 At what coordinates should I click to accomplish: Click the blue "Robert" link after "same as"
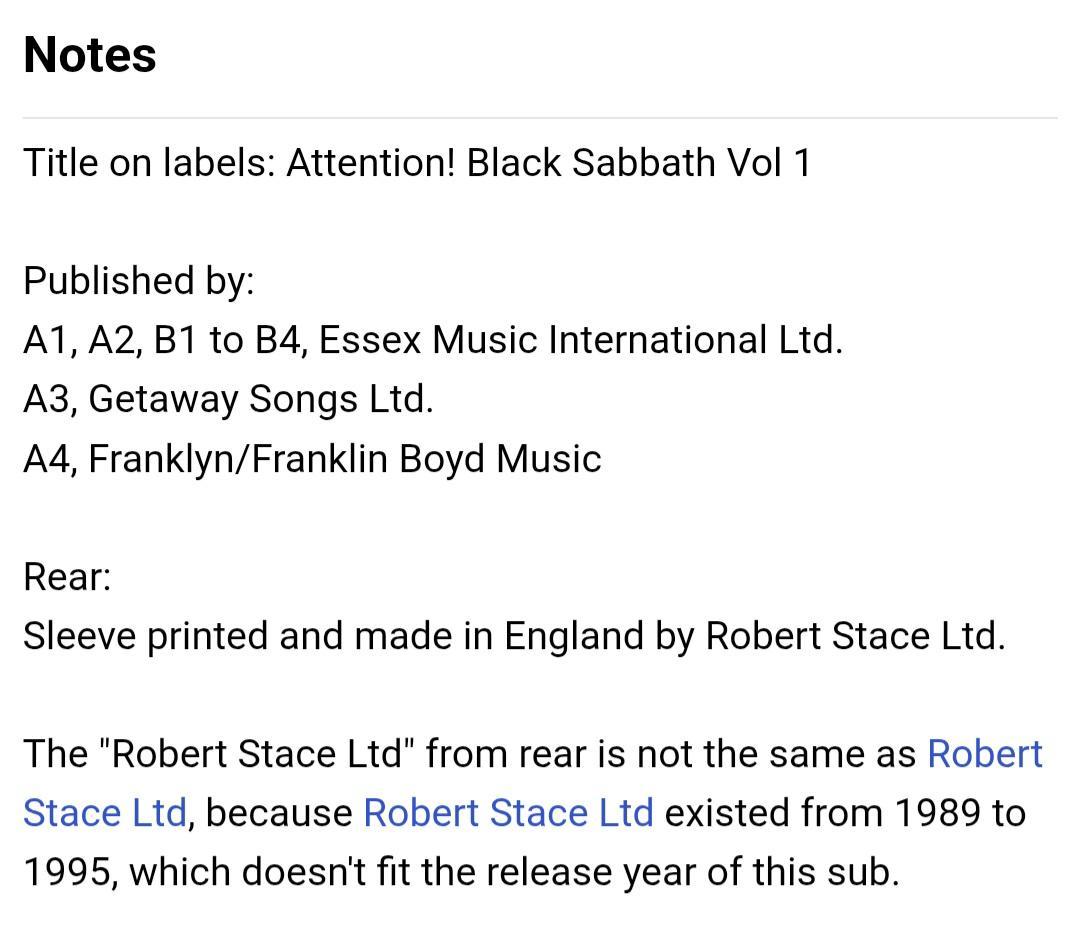tap(985, 754)
